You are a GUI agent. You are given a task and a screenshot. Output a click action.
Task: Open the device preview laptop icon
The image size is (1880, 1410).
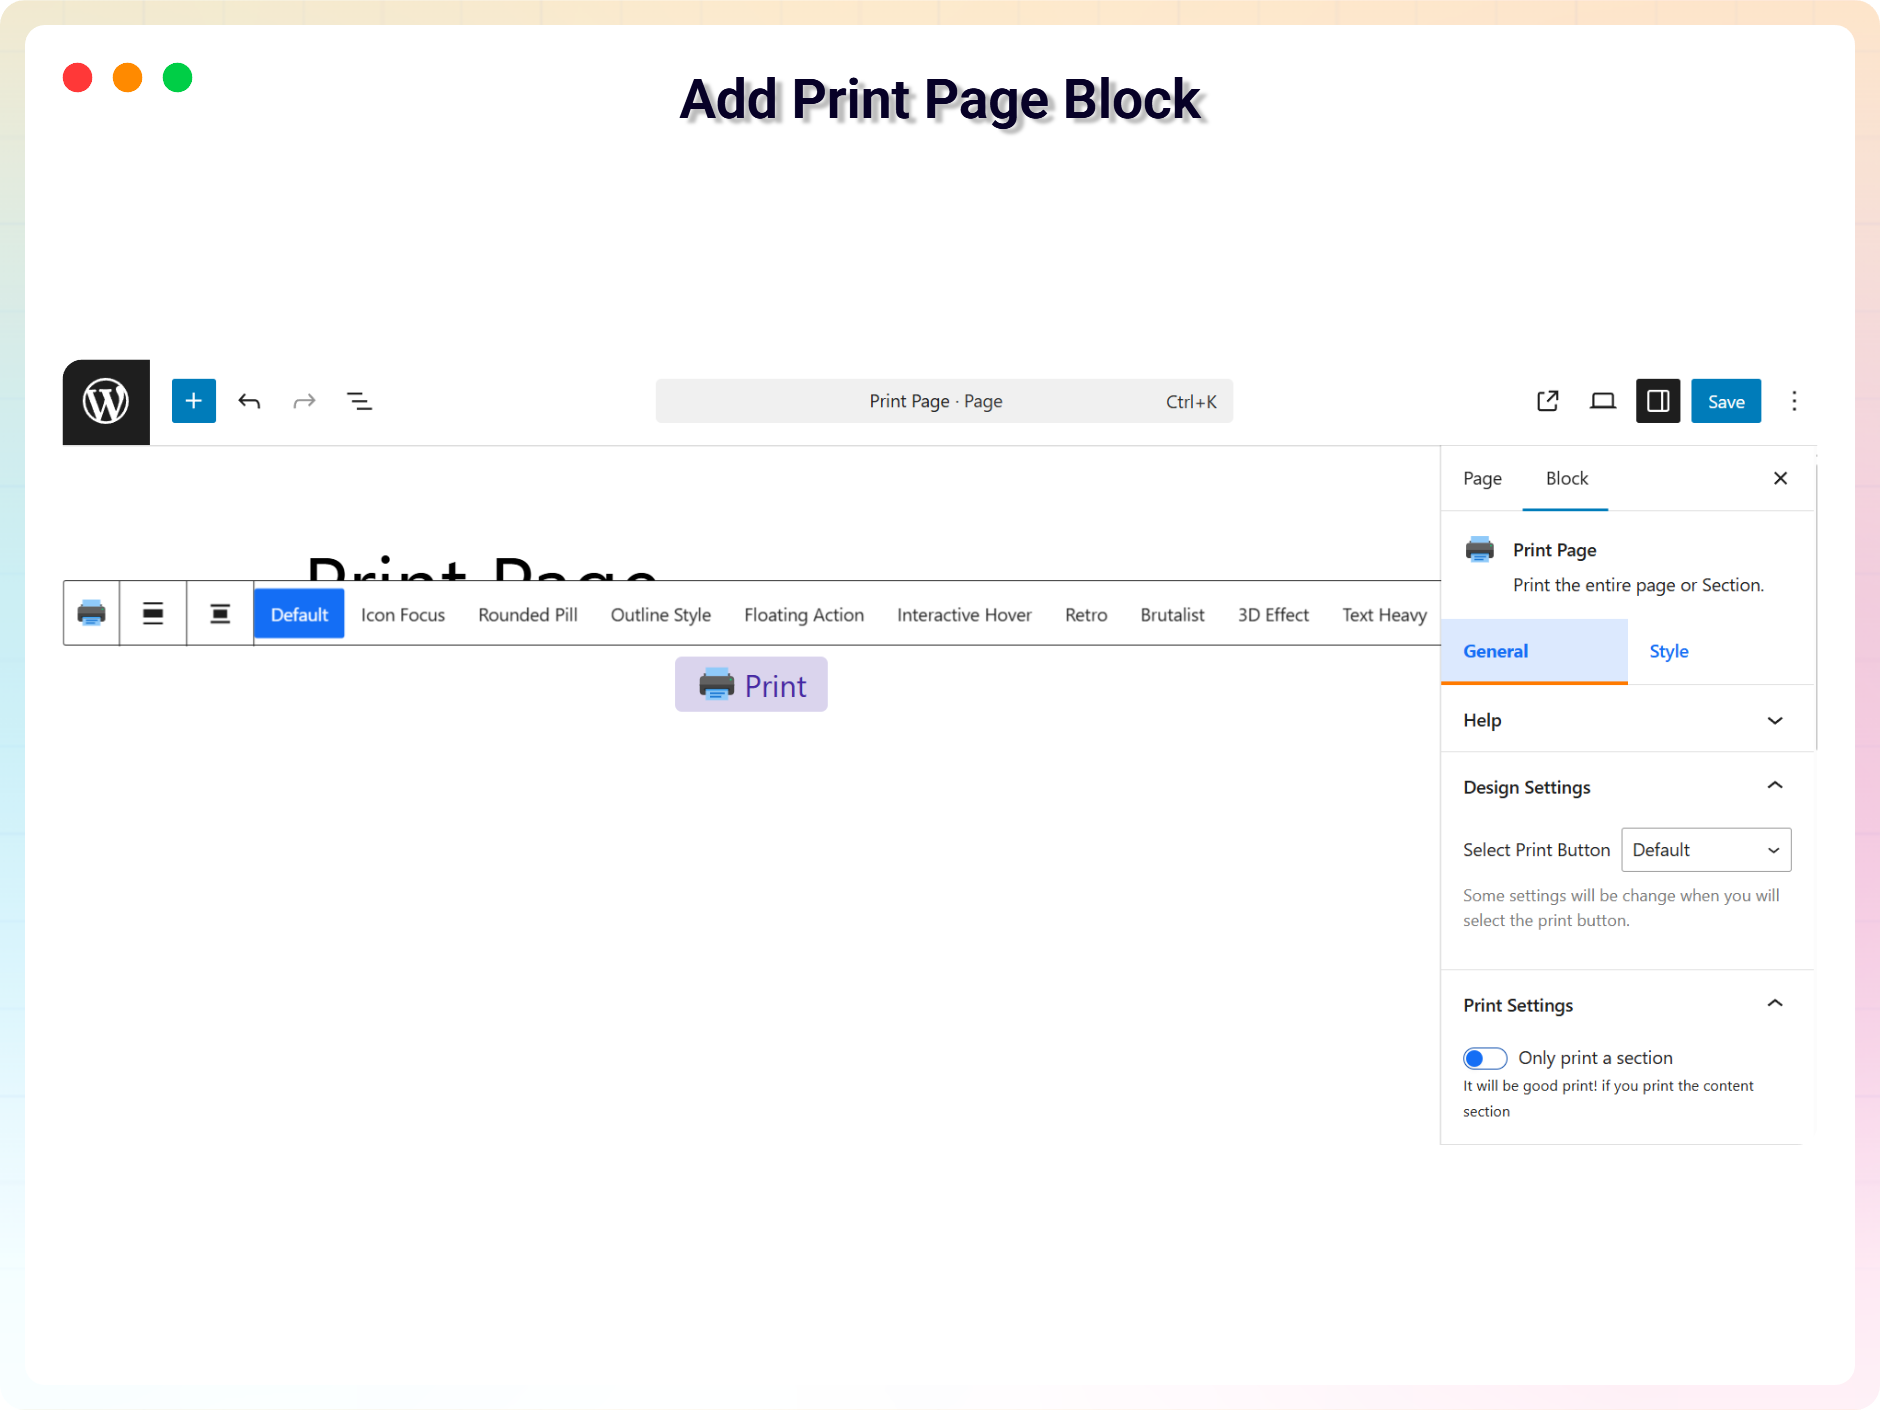pyautogui.click(x=1603, y=401)
